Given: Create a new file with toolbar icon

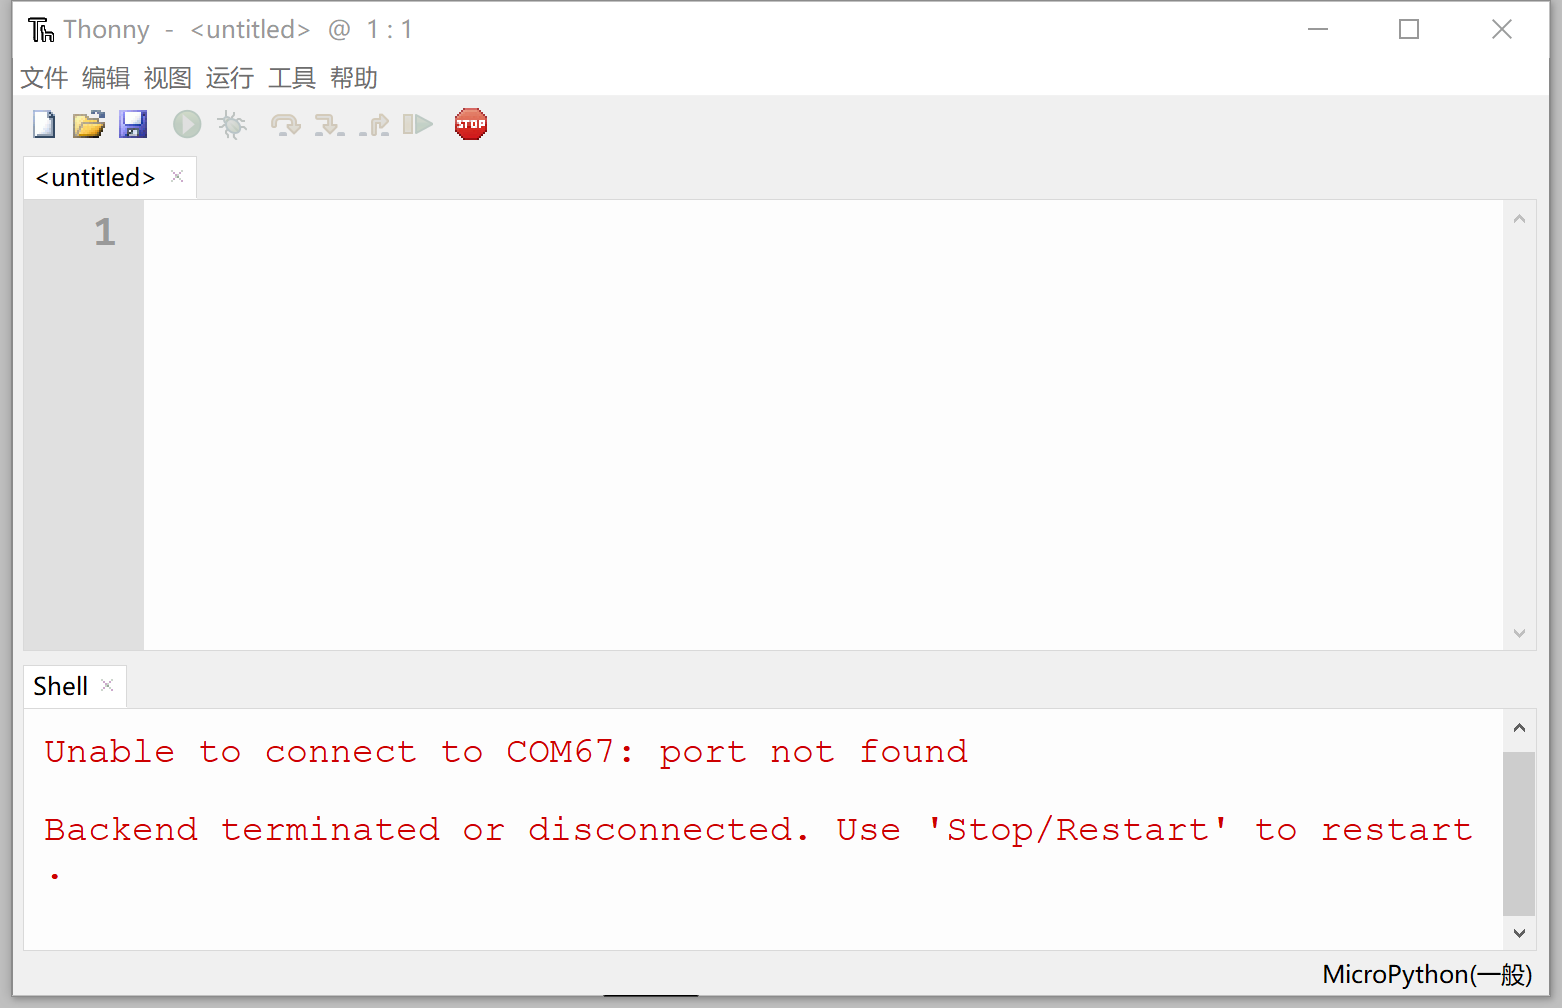Looking at the screenshot, I should click(44, 125).
